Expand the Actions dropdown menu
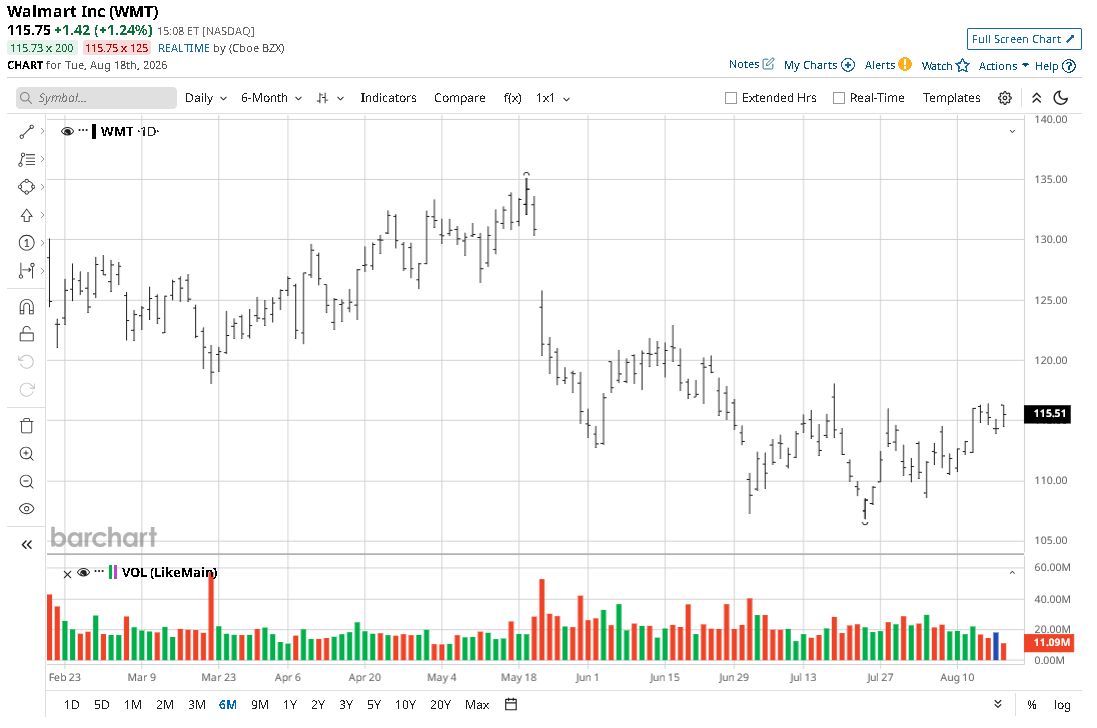Image resolution: width=1097 pixels, height=728 pixels. [x=1003, y=66]
